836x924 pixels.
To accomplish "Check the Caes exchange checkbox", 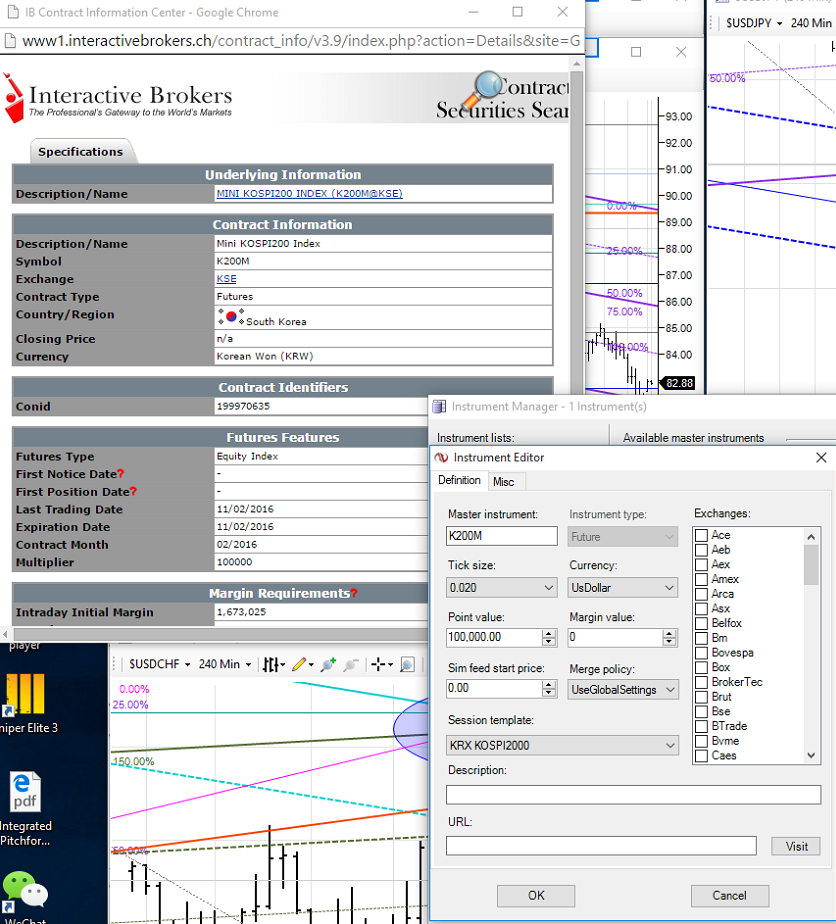I will tap(701, 756).
